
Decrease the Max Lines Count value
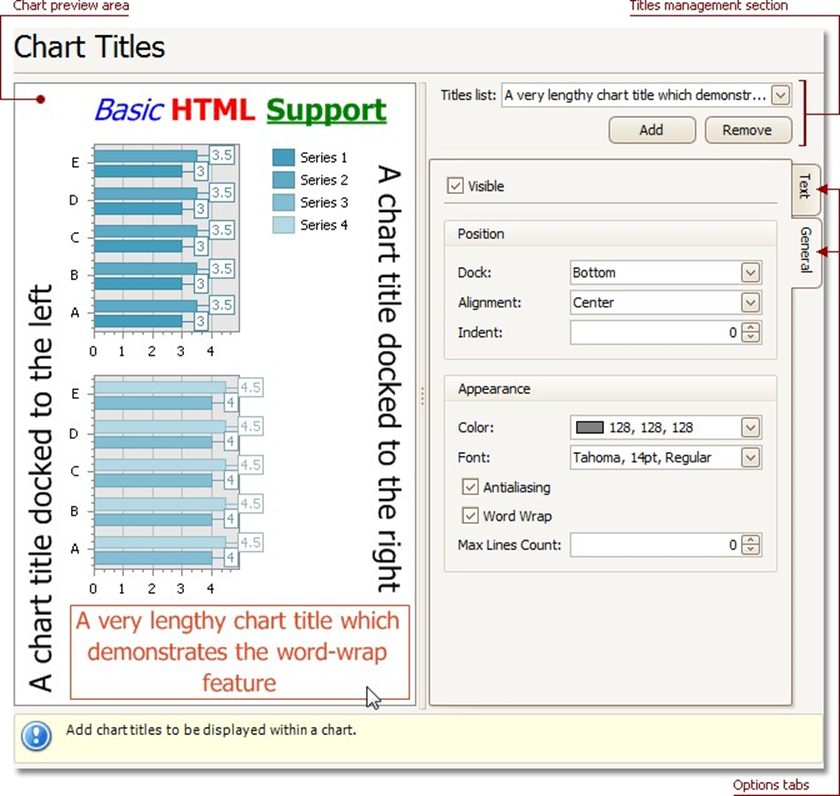[x=752, y=550]
